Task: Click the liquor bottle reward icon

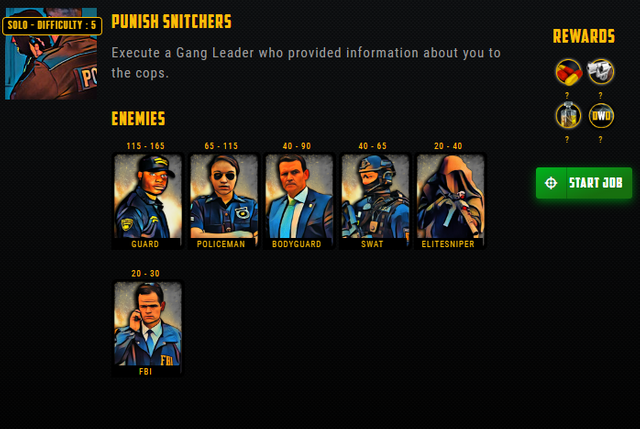Action: point(568,116)
